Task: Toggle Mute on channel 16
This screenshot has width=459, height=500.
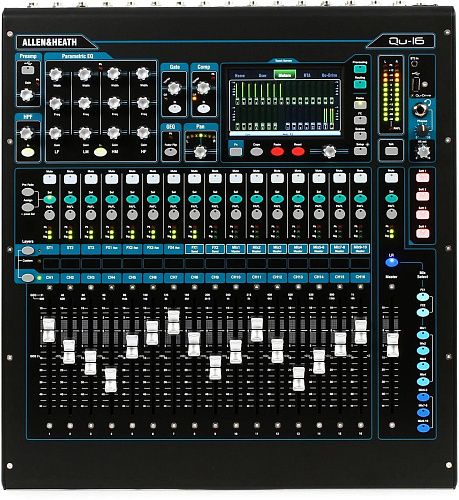Action: point(360,179)
